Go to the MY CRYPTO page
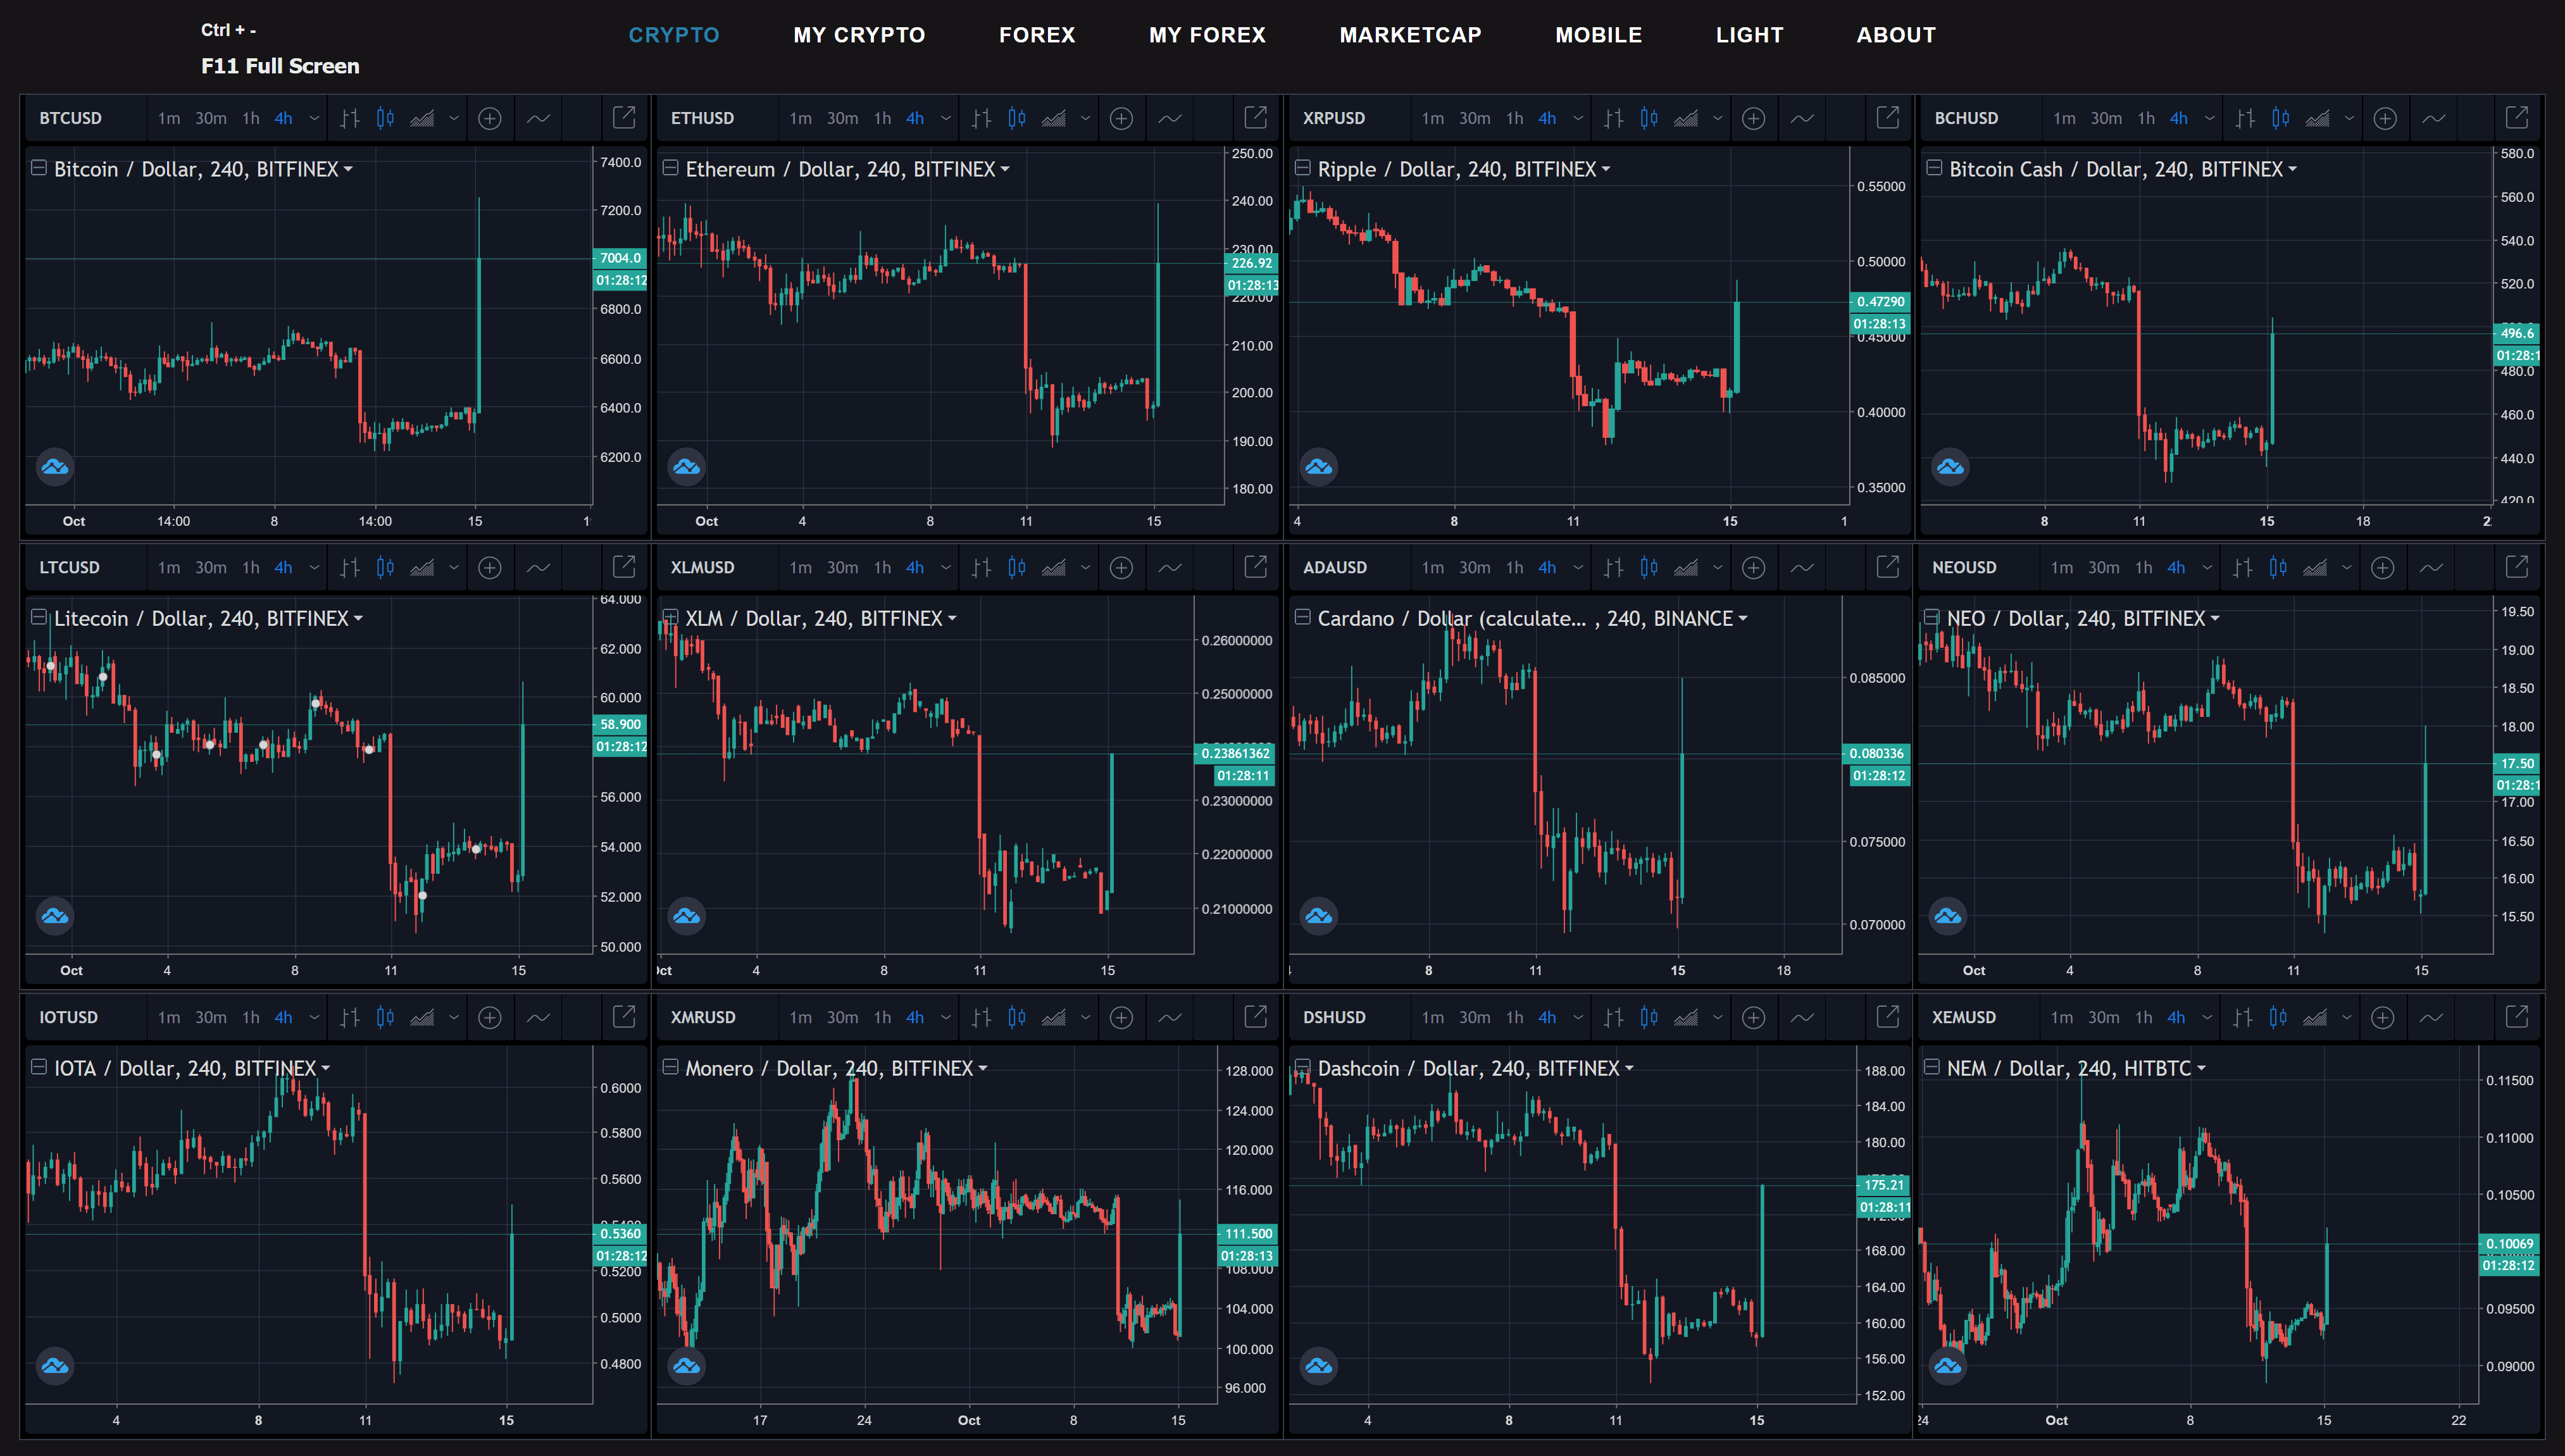Viewport: 2565px width, 1456px height. point(859,35)
